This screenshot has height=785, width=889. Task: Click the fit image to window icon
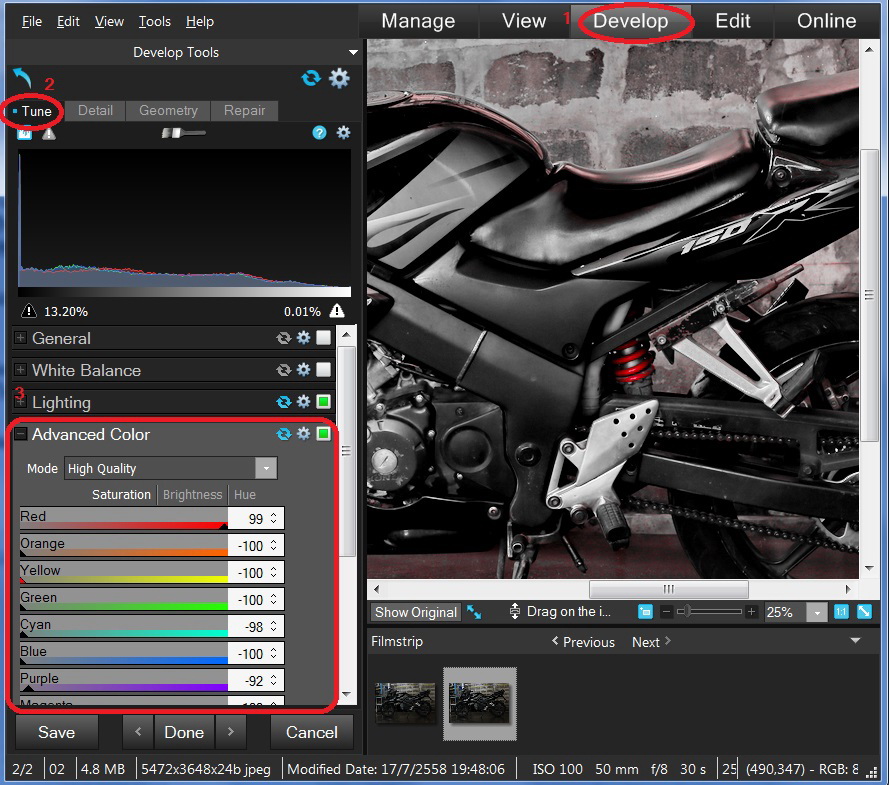864,612
